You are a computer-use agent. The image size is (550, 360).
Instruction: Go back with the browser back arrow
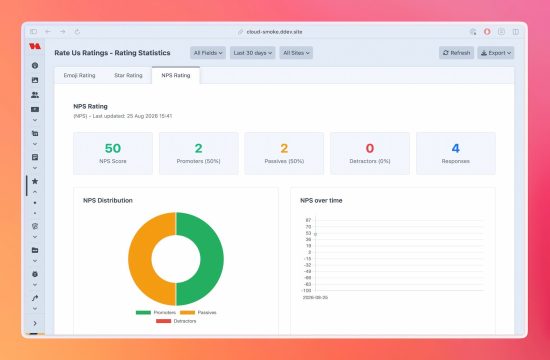pyautogui.click(x=48, y=32)
